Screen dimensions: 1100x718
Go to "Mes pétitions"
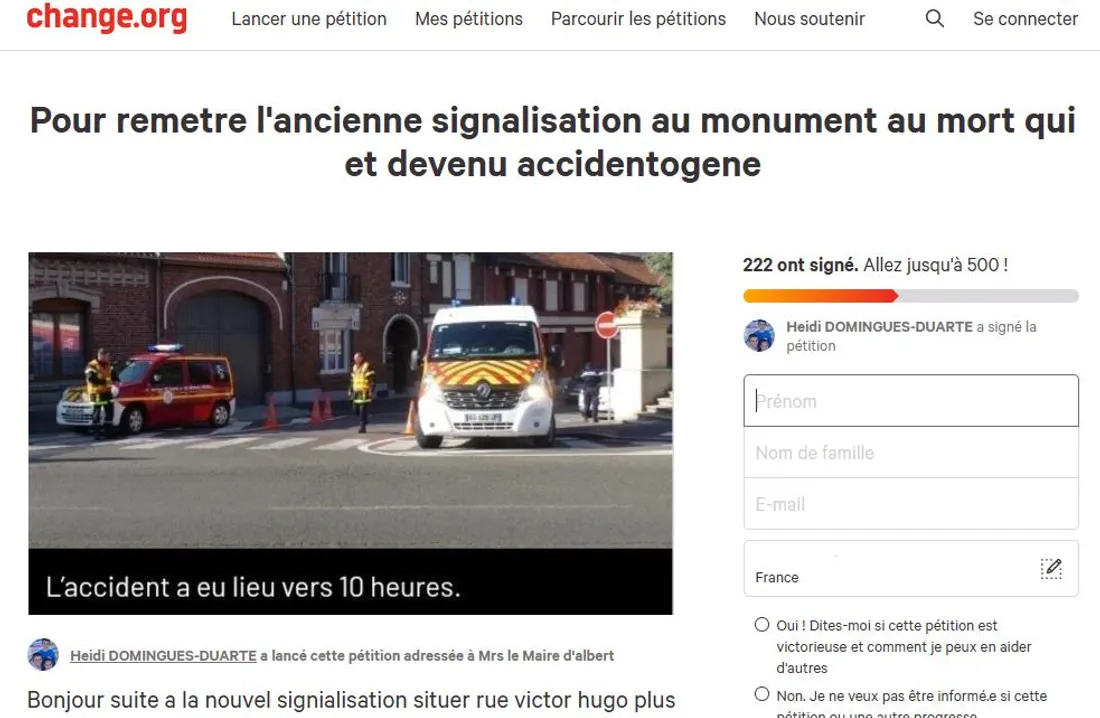(x=469, y=19)
